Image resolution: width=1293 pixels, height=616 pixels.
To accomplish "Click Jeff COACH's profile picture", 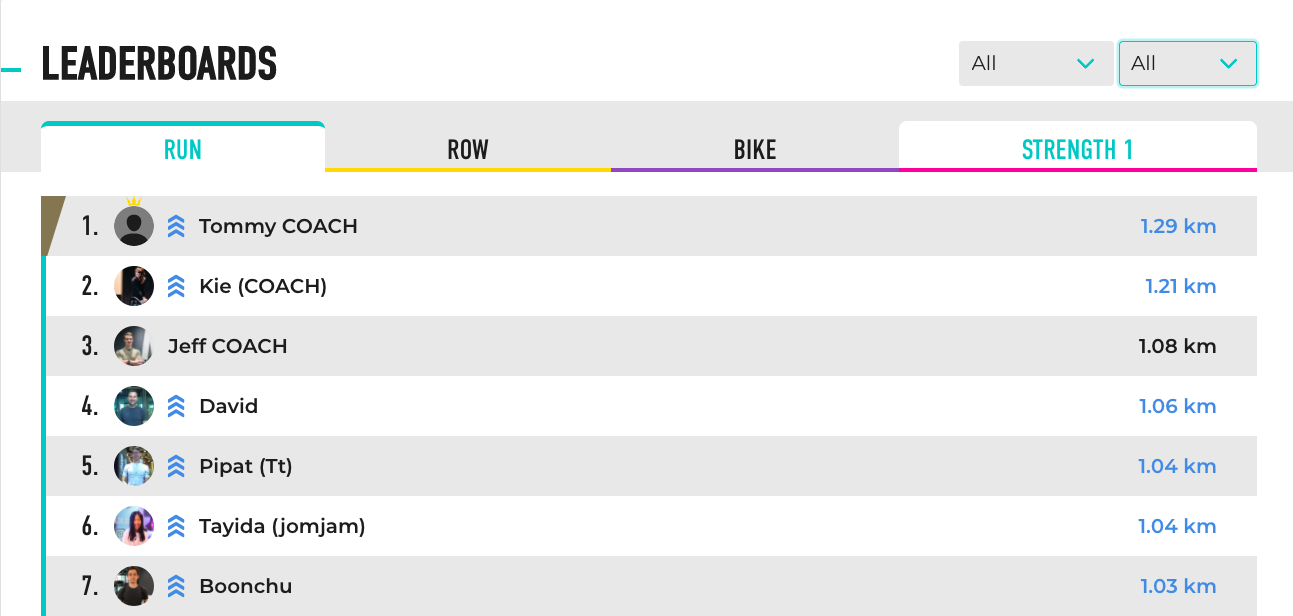I will pos(134,346).
